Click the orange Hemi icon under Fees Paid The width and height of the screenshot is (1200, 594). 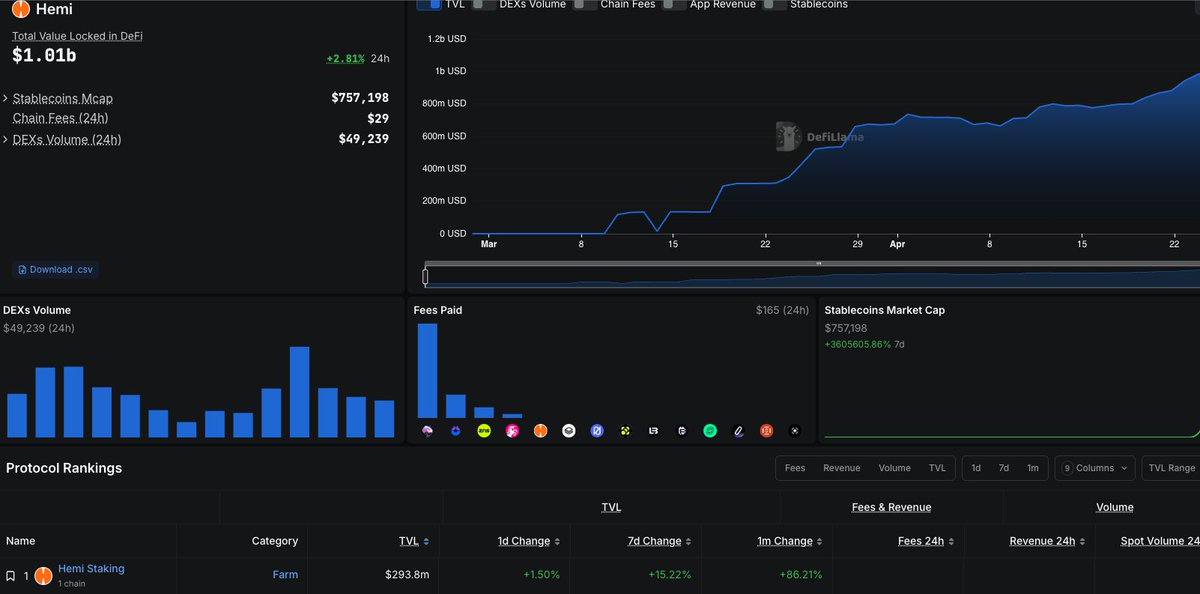540,430
